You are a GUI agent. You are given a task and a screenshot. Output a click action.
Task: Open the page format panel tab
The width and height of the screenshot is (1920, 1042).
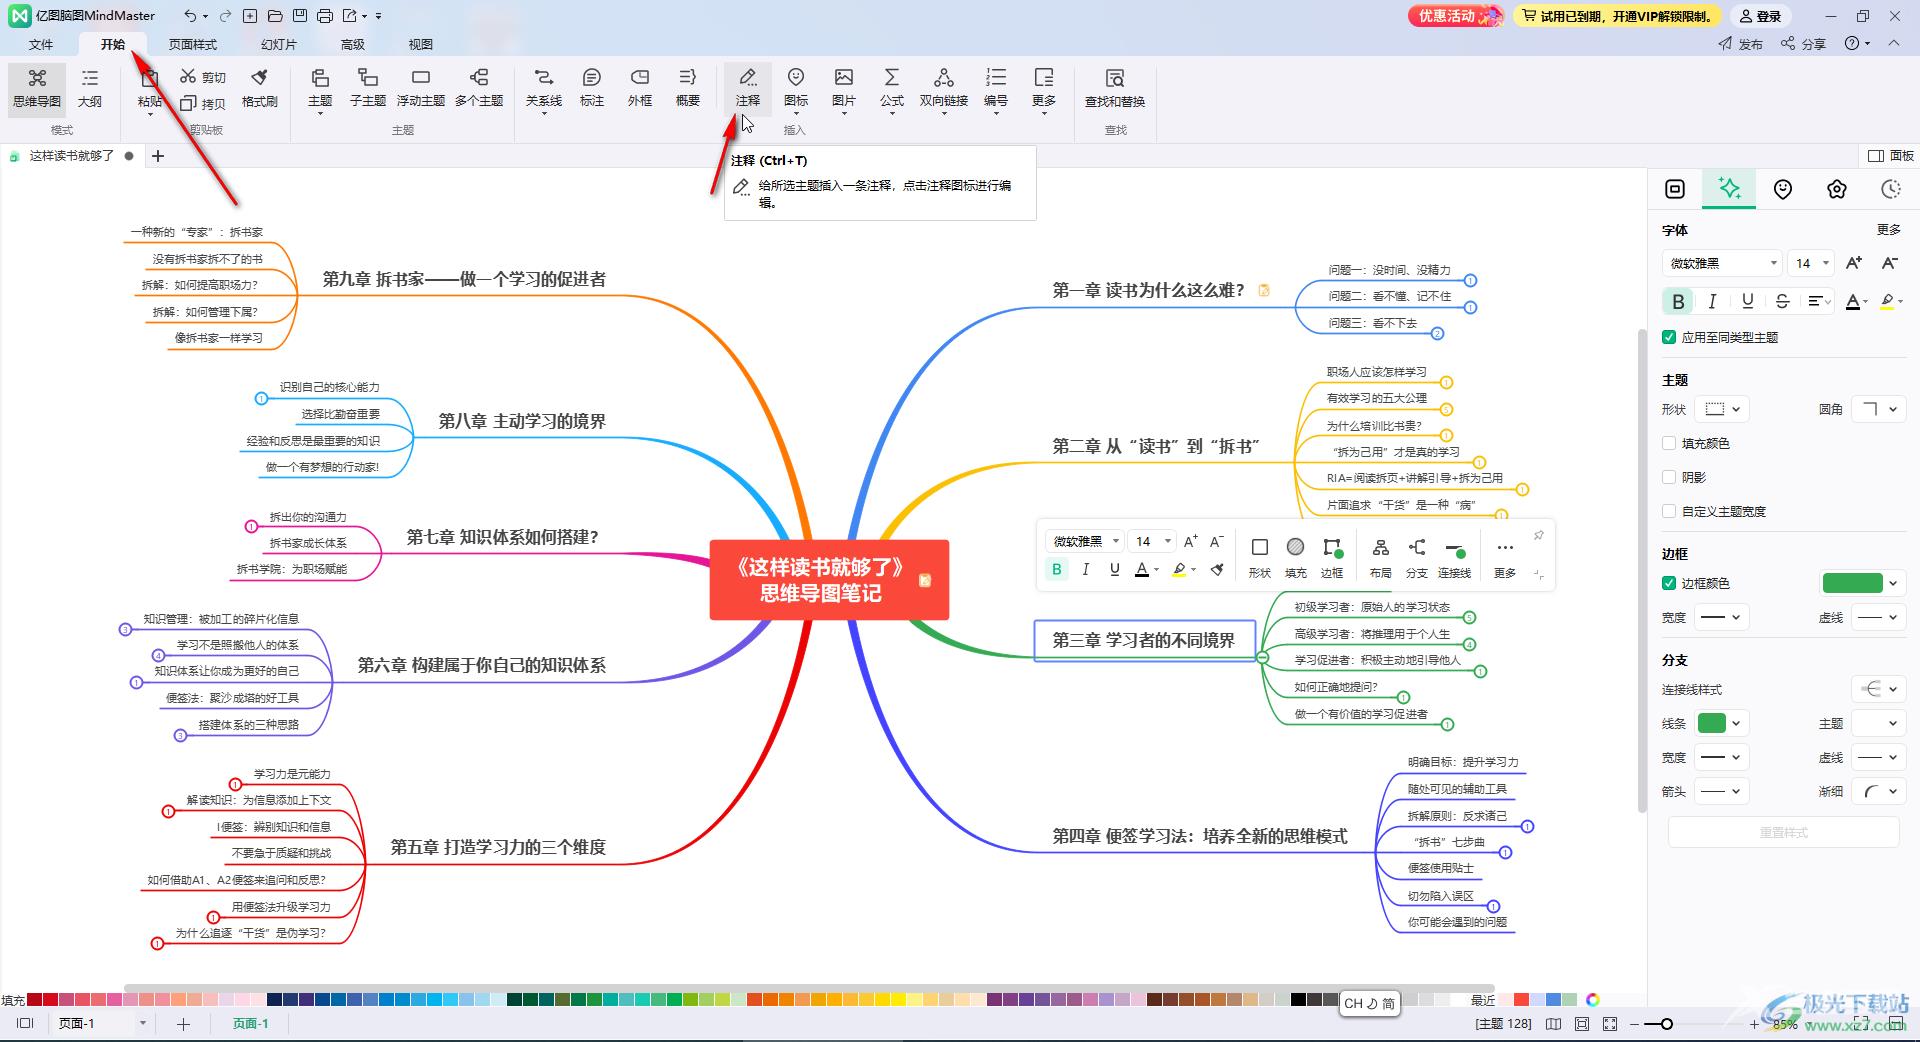[x=1675, y=189]
